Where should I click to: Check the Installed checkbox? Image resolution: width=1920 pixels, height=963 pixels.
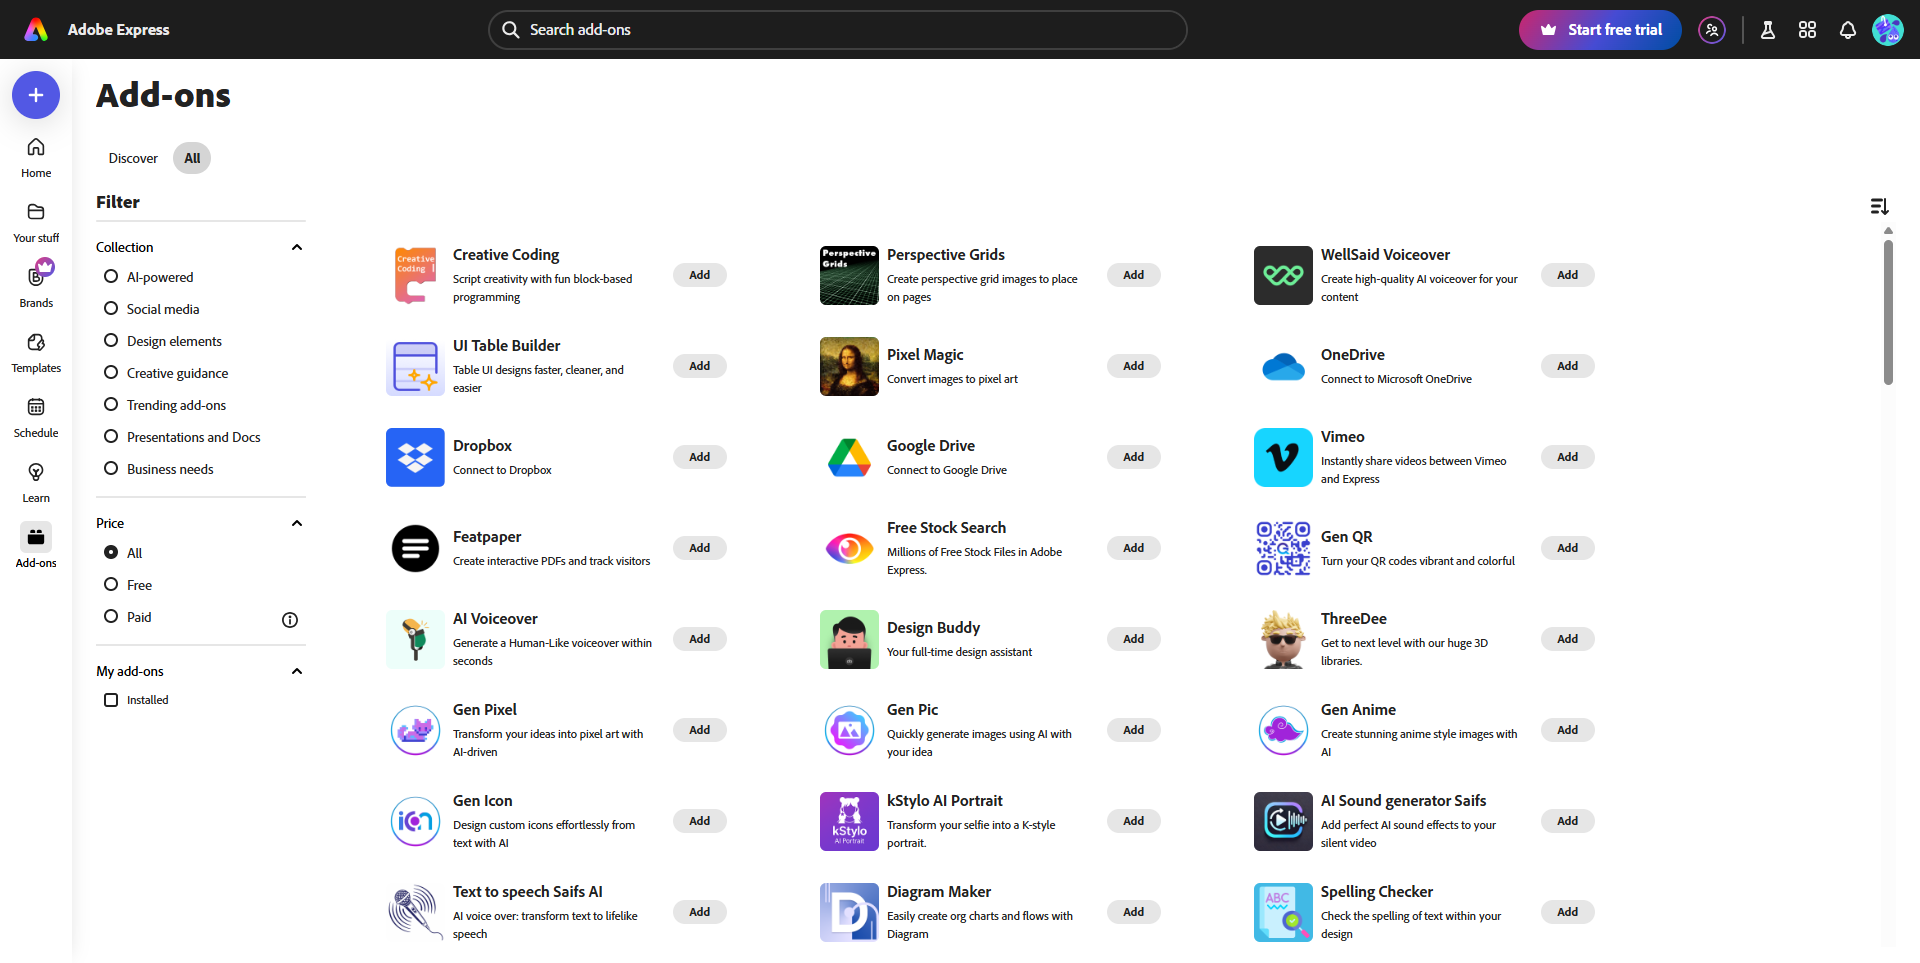(111, 700)
